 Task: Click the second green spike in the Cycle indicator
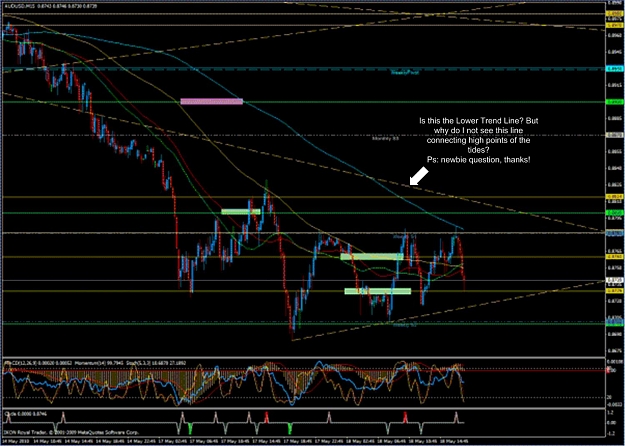click(x=290, y=429)
